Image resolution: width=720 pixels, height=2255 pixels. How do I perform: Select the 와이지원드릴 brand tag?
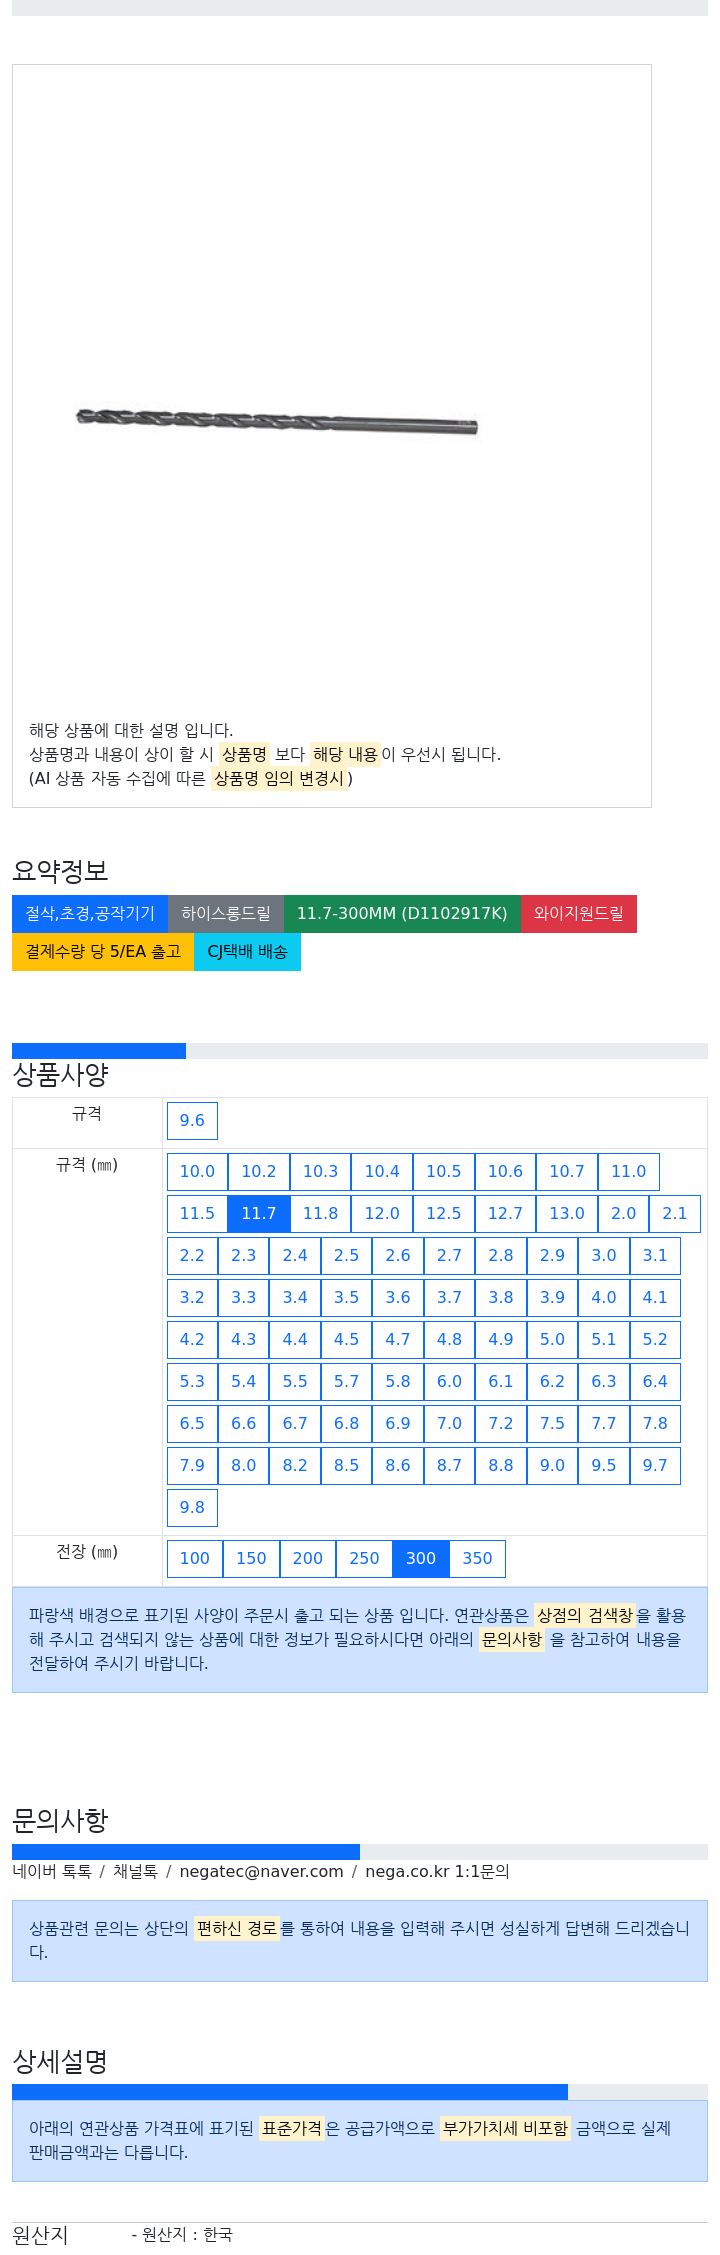579,913
